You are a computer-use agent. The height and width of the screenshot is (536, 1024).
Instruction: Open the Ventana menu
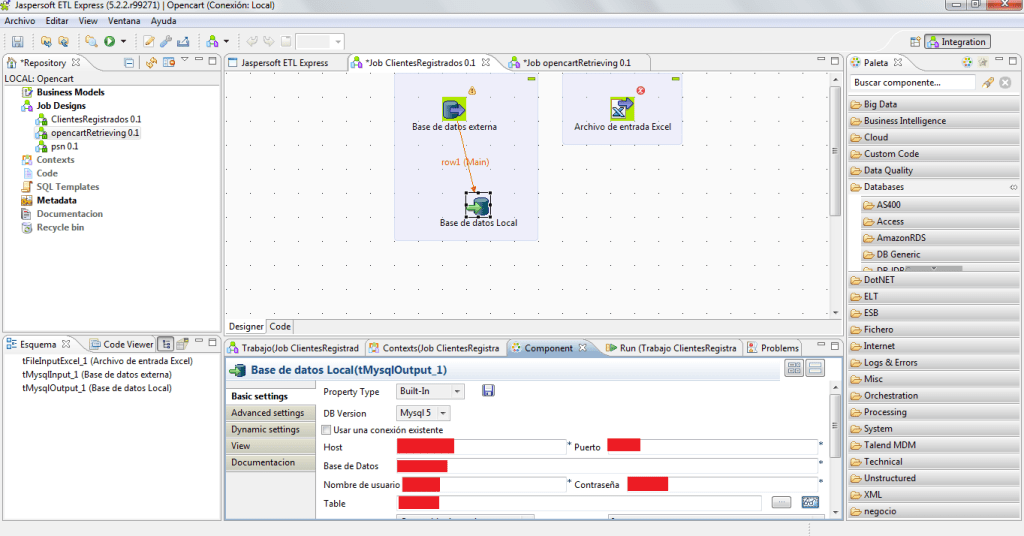(124, 20)
